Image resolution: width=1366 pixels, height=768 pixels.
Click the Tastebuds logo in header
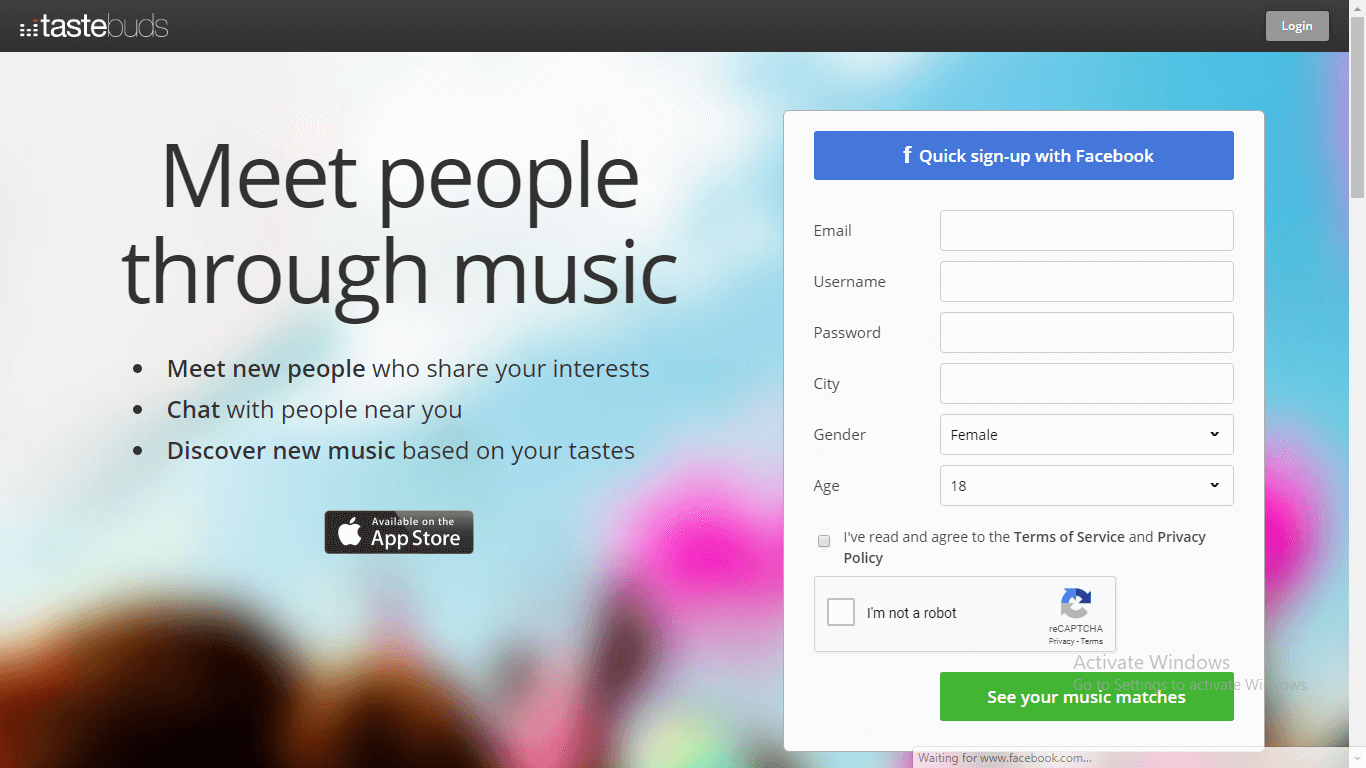pyautogui.click(x=94, y=26)
